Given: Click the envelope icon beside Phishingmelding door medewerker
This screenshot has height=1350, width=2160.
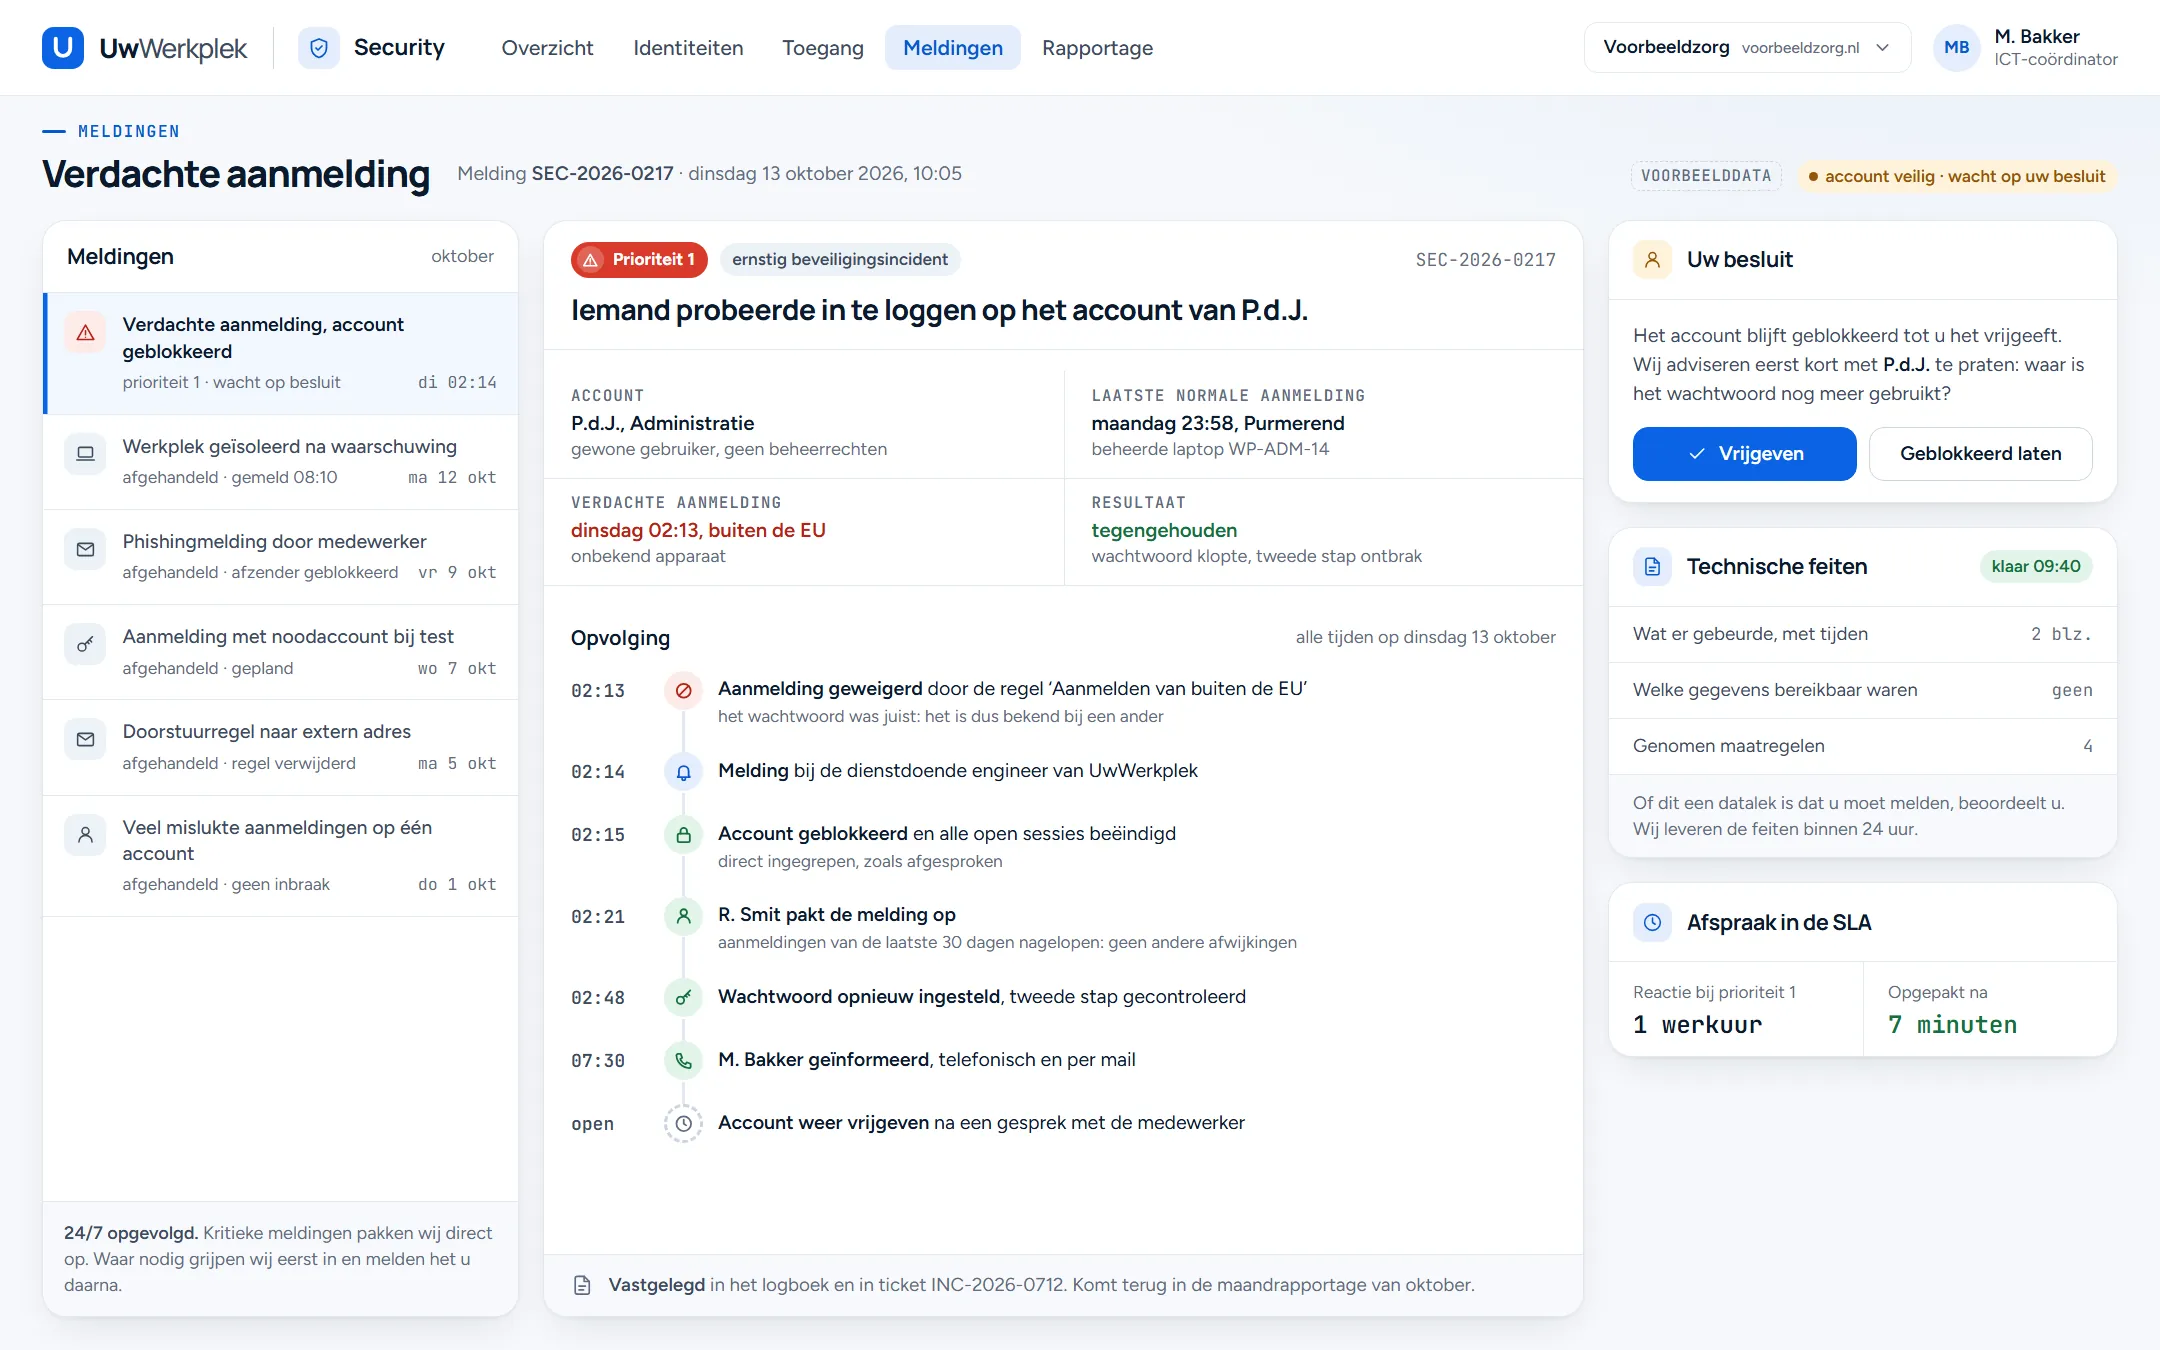Looking at the screenshot, I should tap(86, 549).
